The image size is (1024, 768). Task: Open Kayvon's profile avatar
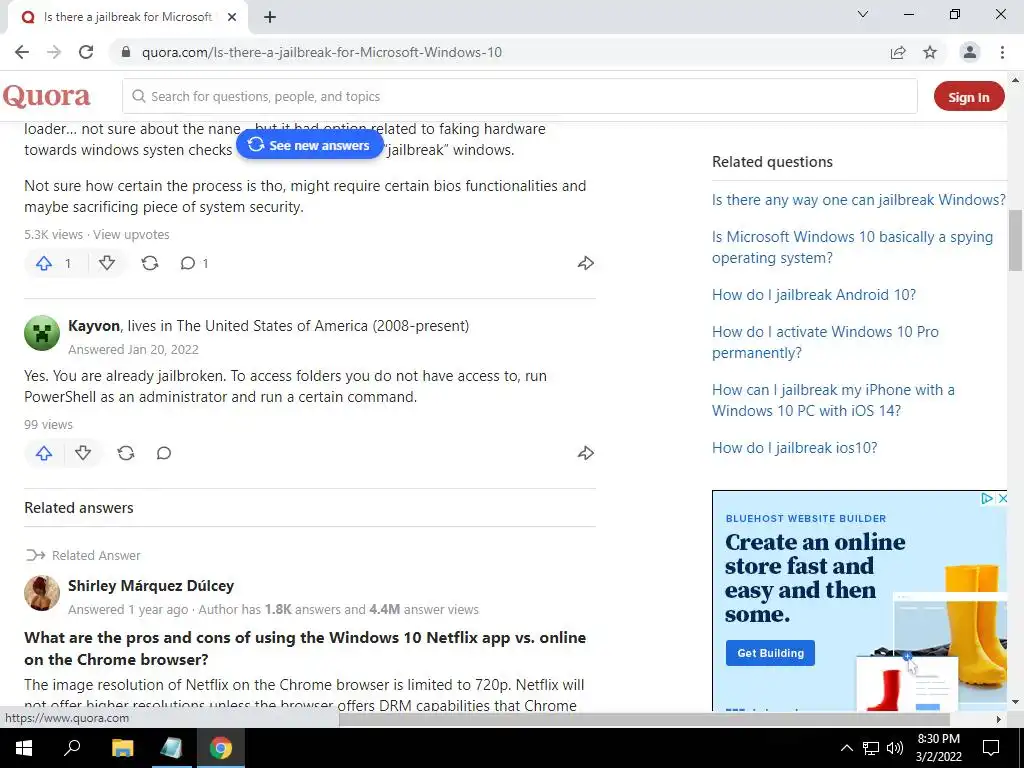coord(42,333)
